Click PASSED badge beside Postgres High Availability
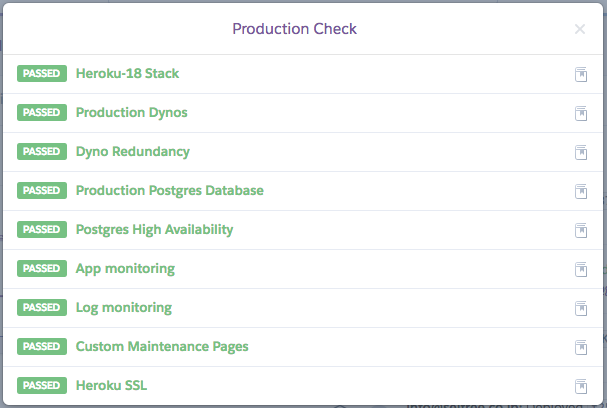Viewport: 607px width, 408px height. pos(42,230)
